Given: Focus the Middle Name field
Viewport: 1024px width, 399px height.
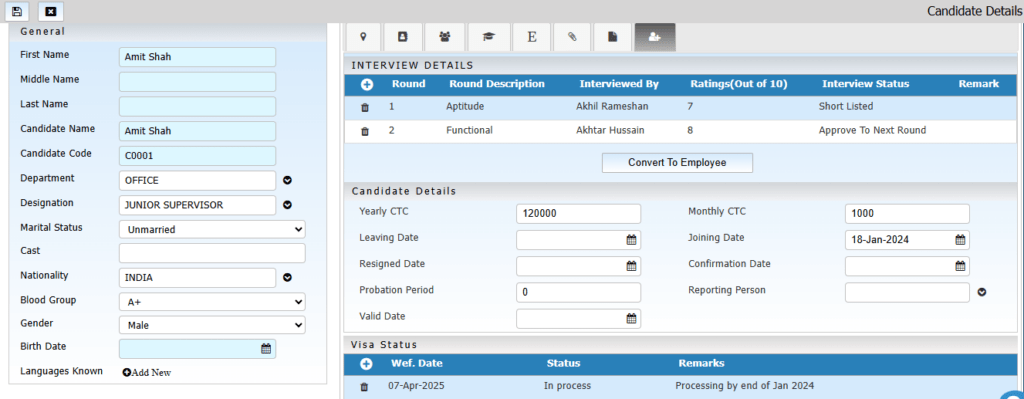Looking at the screenshot, I should (x=197, y=82).
